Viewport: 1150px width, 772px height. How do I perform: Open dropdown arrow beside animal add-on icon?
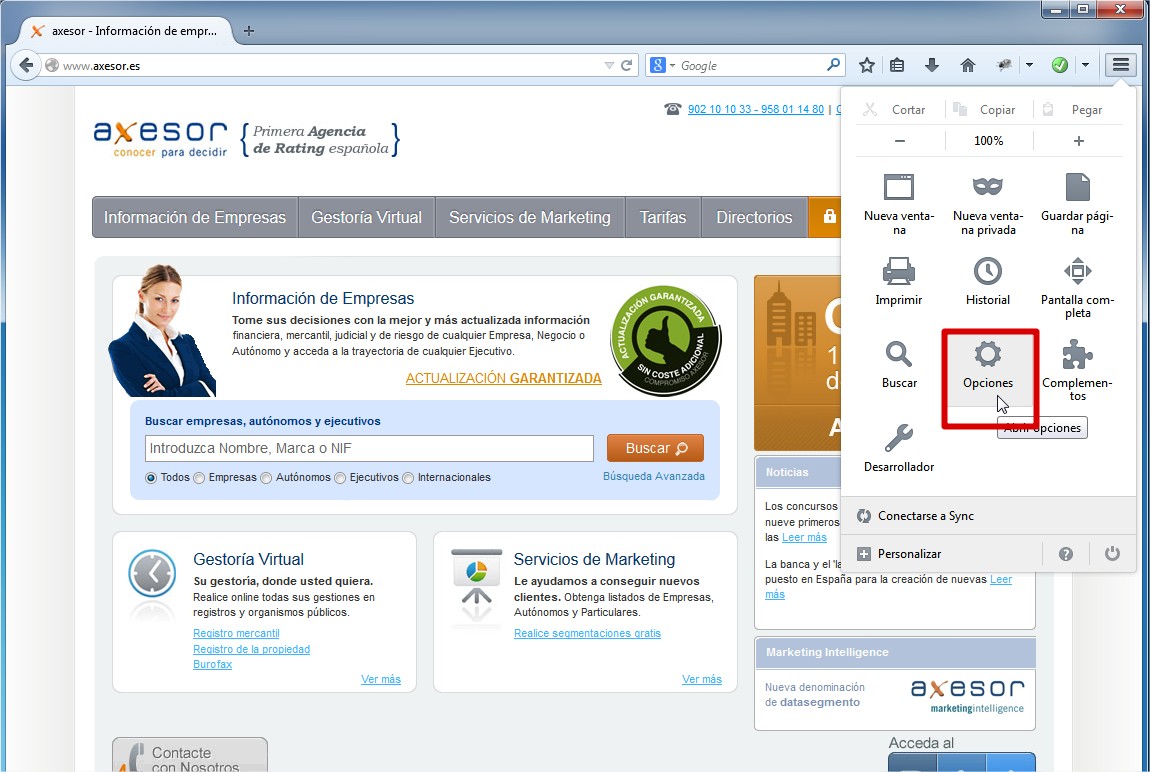[x=1029, y=65]
